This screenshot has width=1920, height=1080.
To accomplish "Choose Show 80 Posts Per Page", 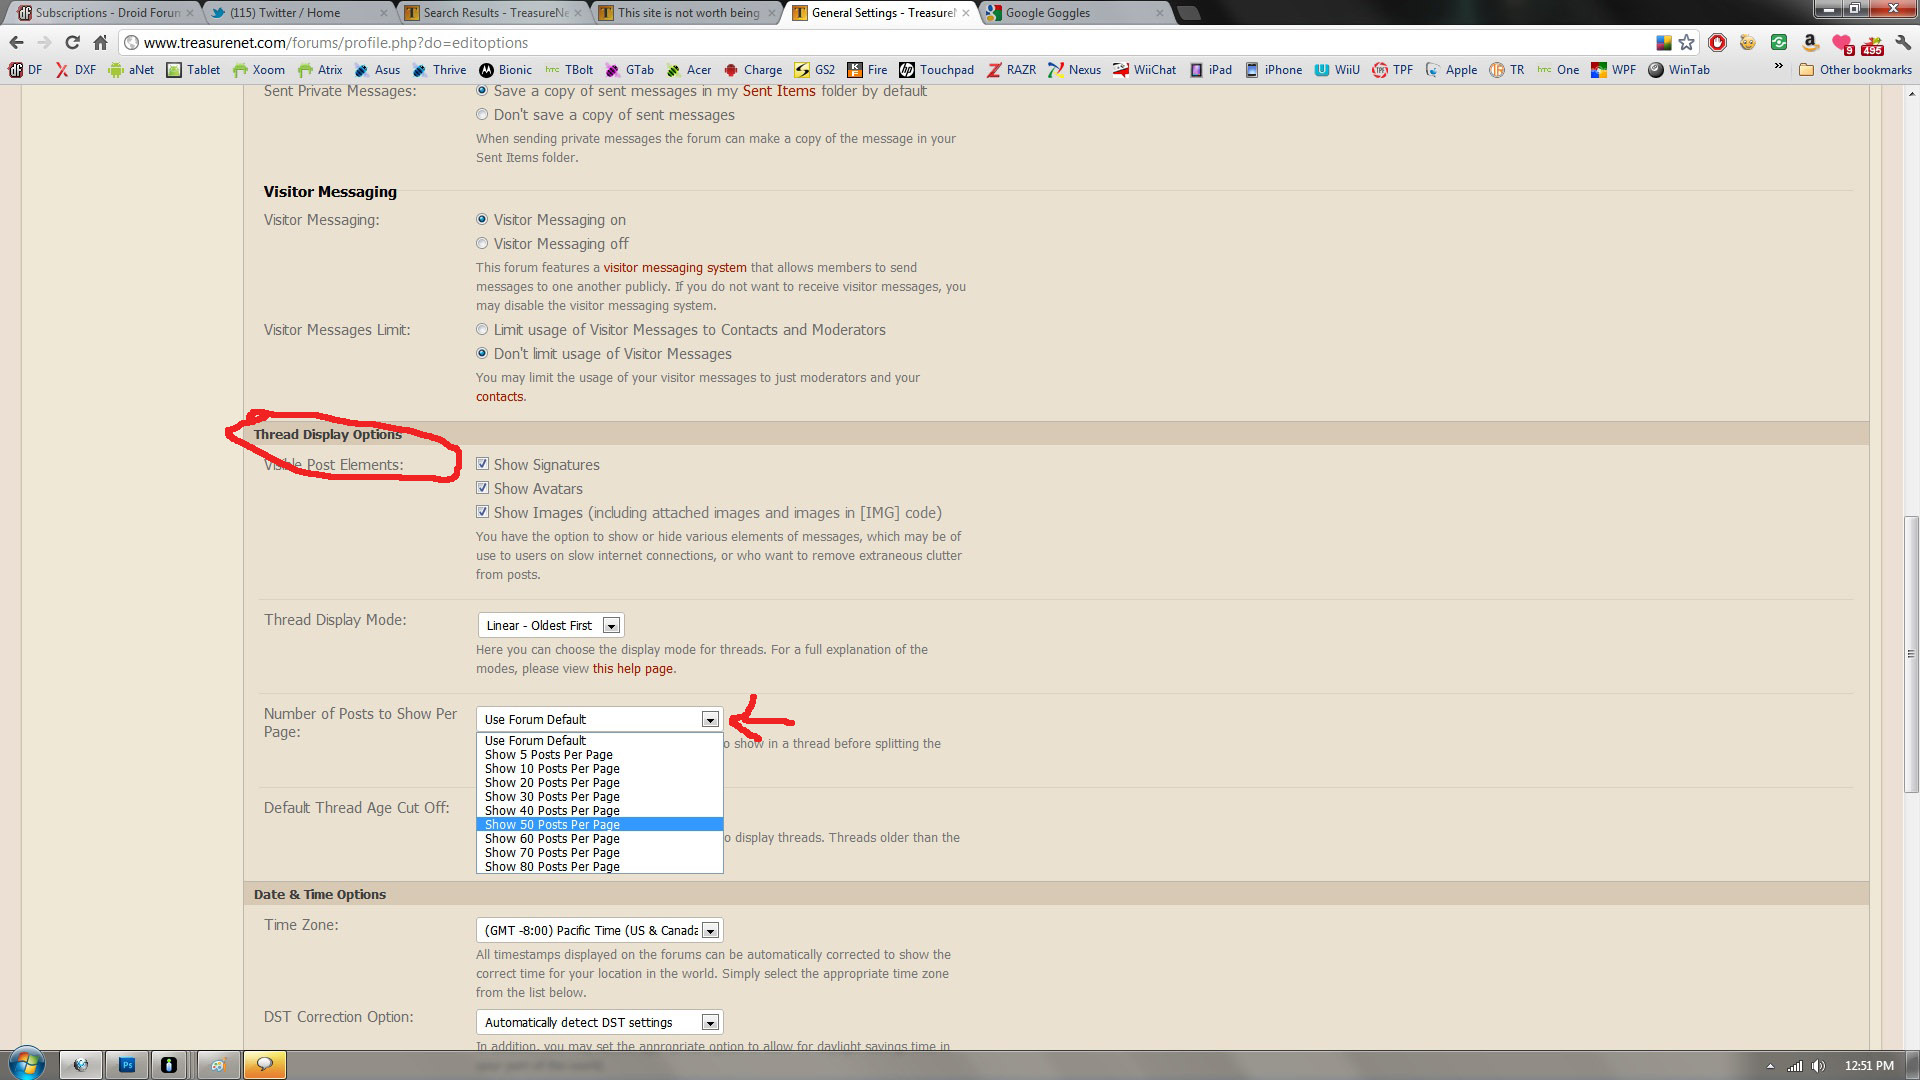I will pos(599,866).
